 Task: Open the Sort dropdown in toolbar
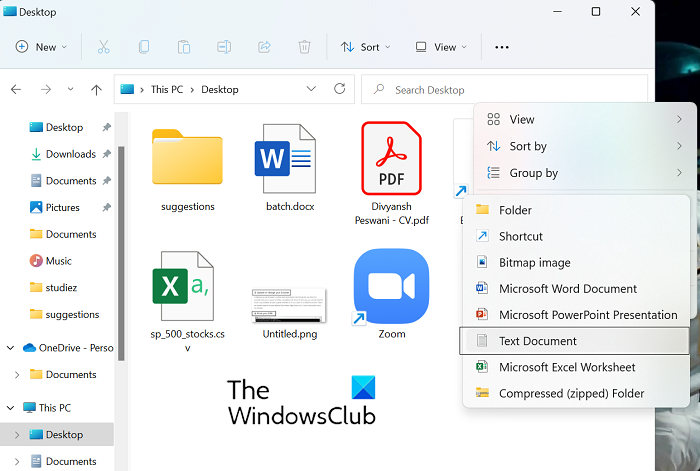point(366,47)
